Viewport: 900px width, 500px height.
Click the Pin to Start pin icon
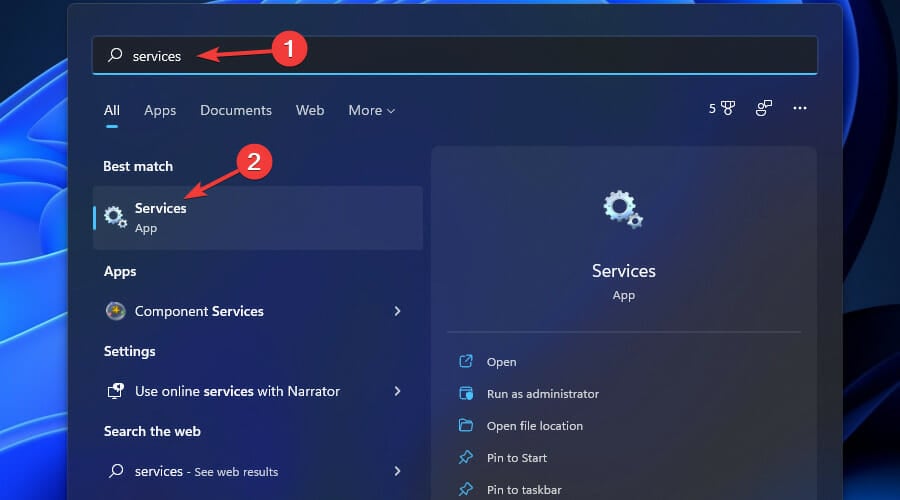tap(465, 458)
